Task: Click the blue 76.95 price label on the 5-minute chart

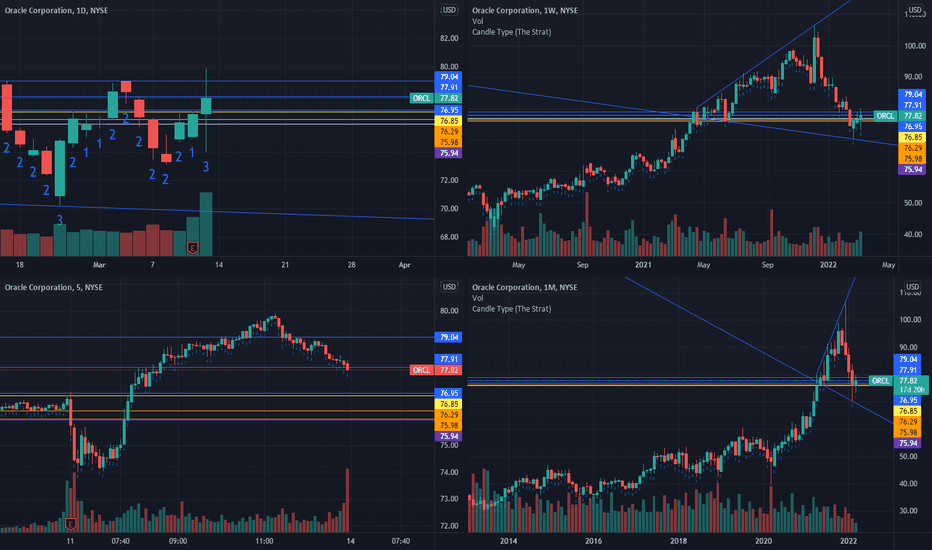Action: (449, 393)
